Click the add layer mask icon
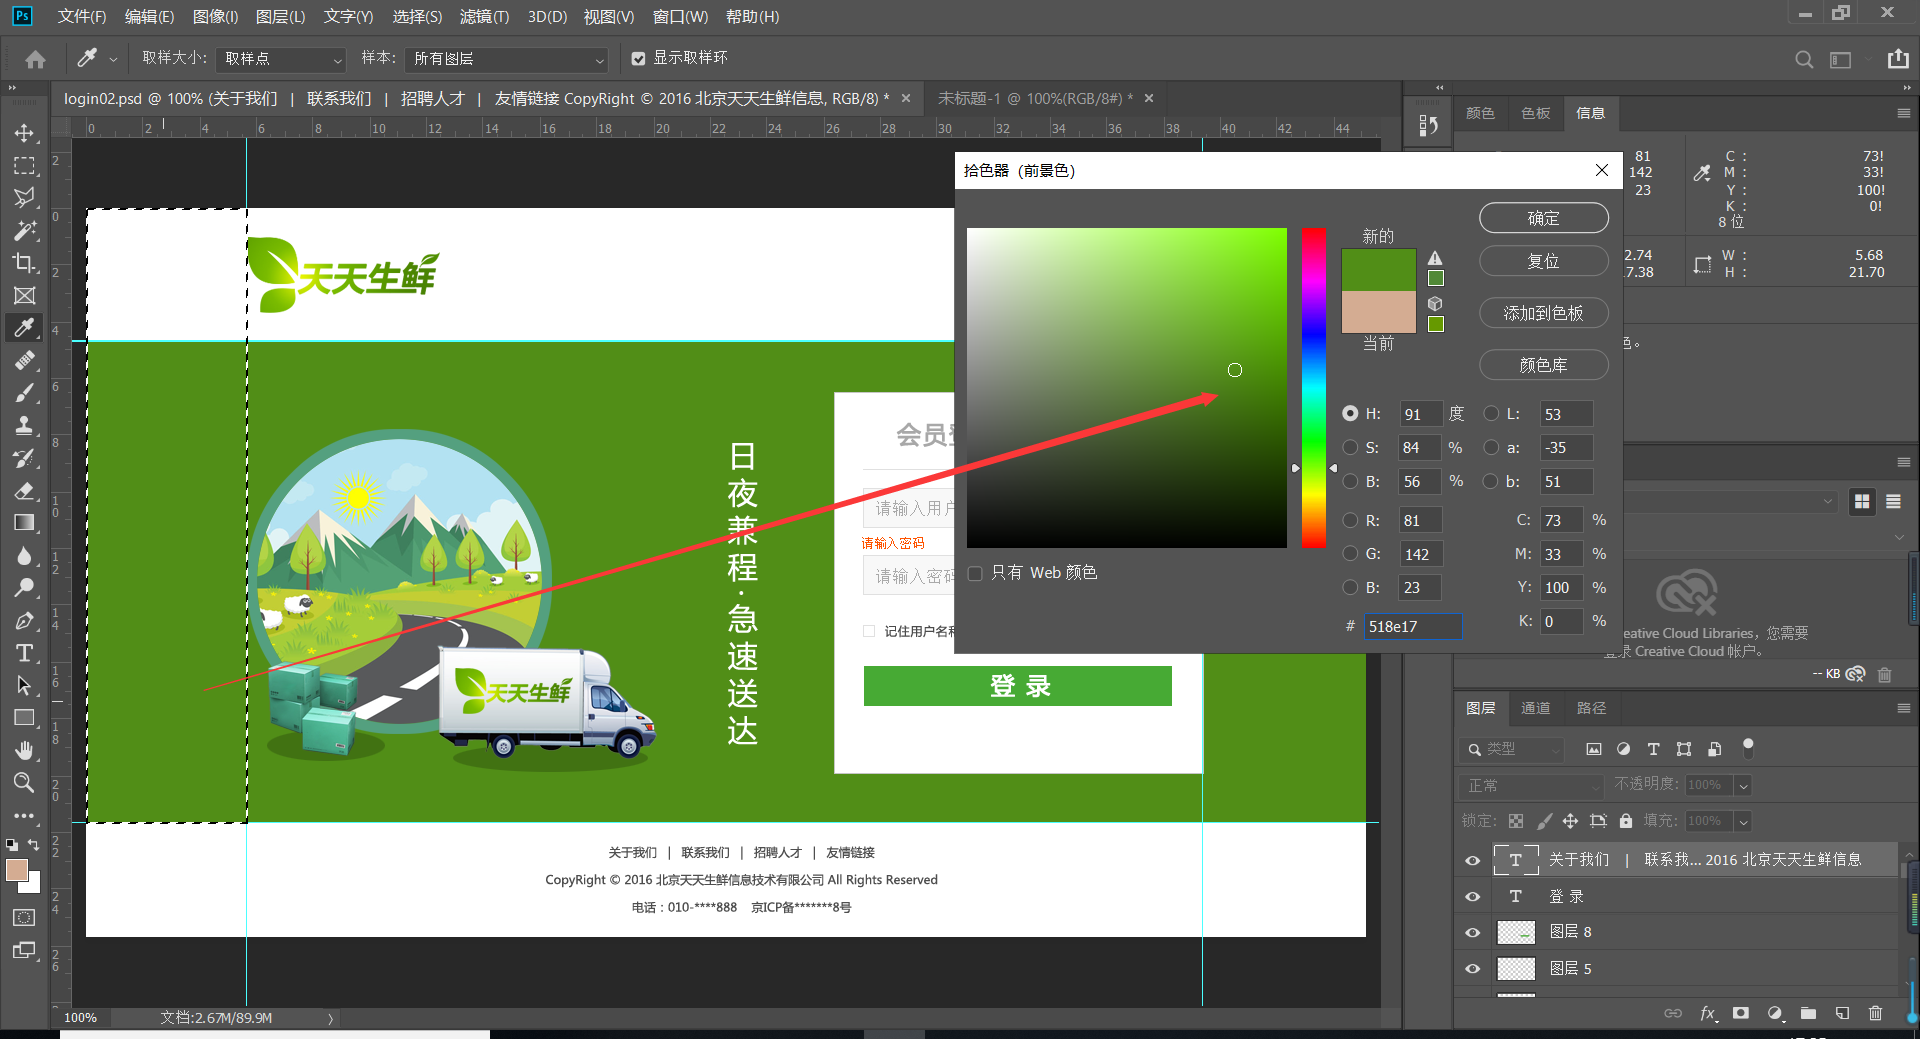 pyautogui.click(x=1741, y=1013)
